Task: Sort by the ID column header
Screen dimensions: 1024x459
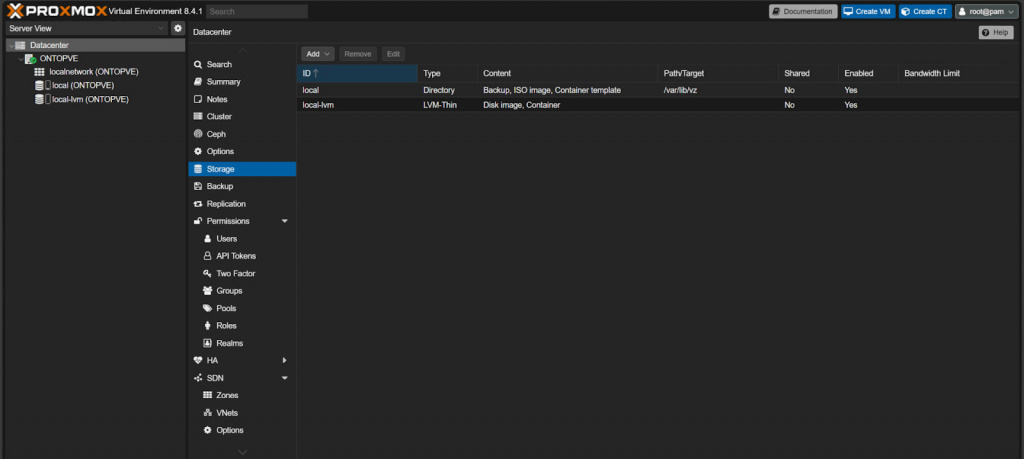Action: [357, 73]
